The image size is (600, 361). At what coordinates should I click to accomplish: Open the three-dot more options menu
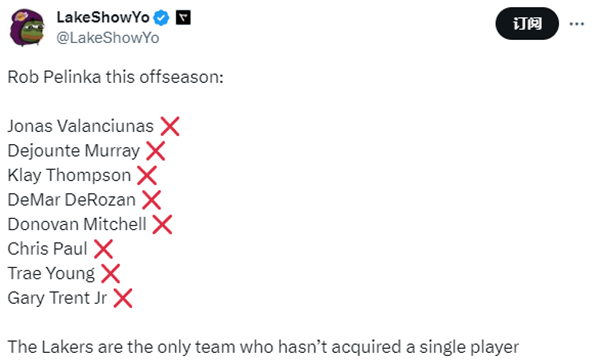(576, 24)
